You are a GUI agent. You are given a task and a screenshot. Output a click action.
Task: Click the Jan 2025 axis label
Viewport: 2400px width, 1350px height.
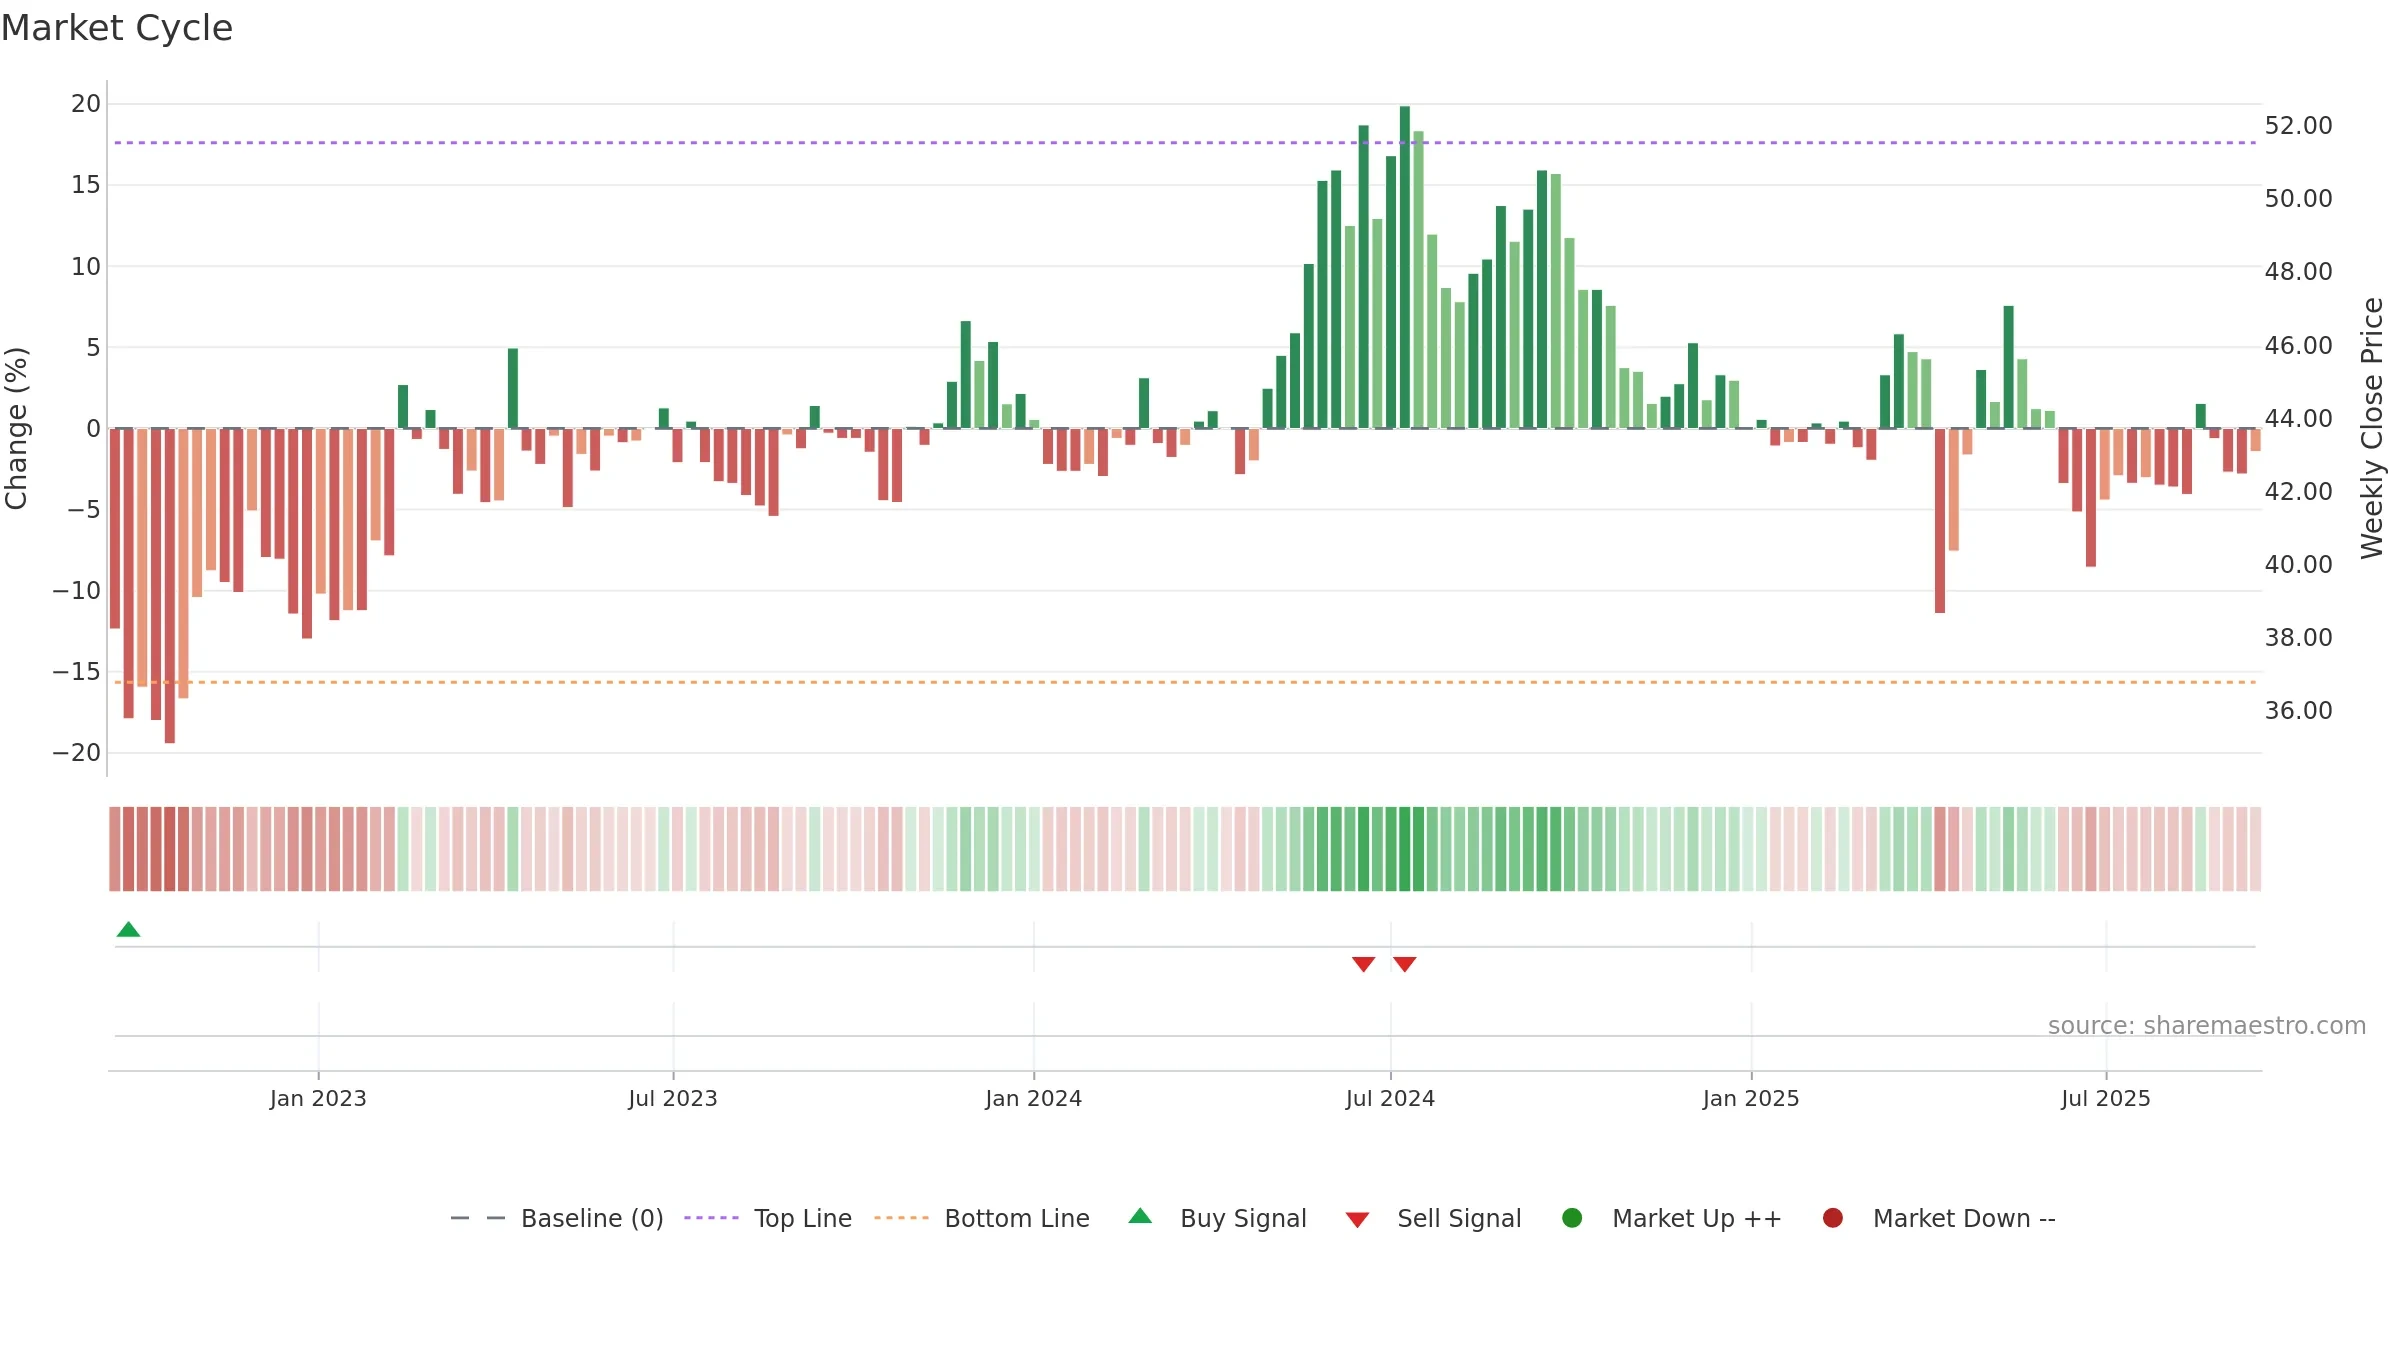pyautogui.click(x=1751, y=1099)
